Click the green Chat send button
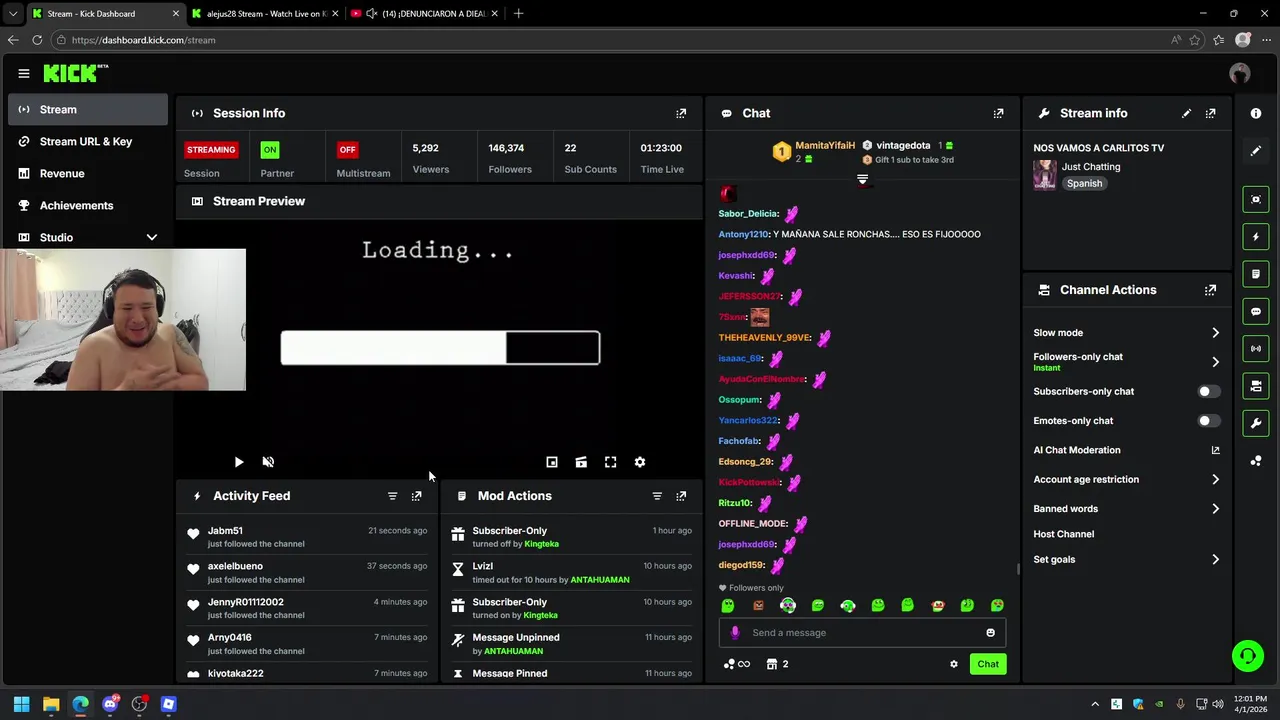The height and width of the screenshot is (720, 1280). pos(988,664)
